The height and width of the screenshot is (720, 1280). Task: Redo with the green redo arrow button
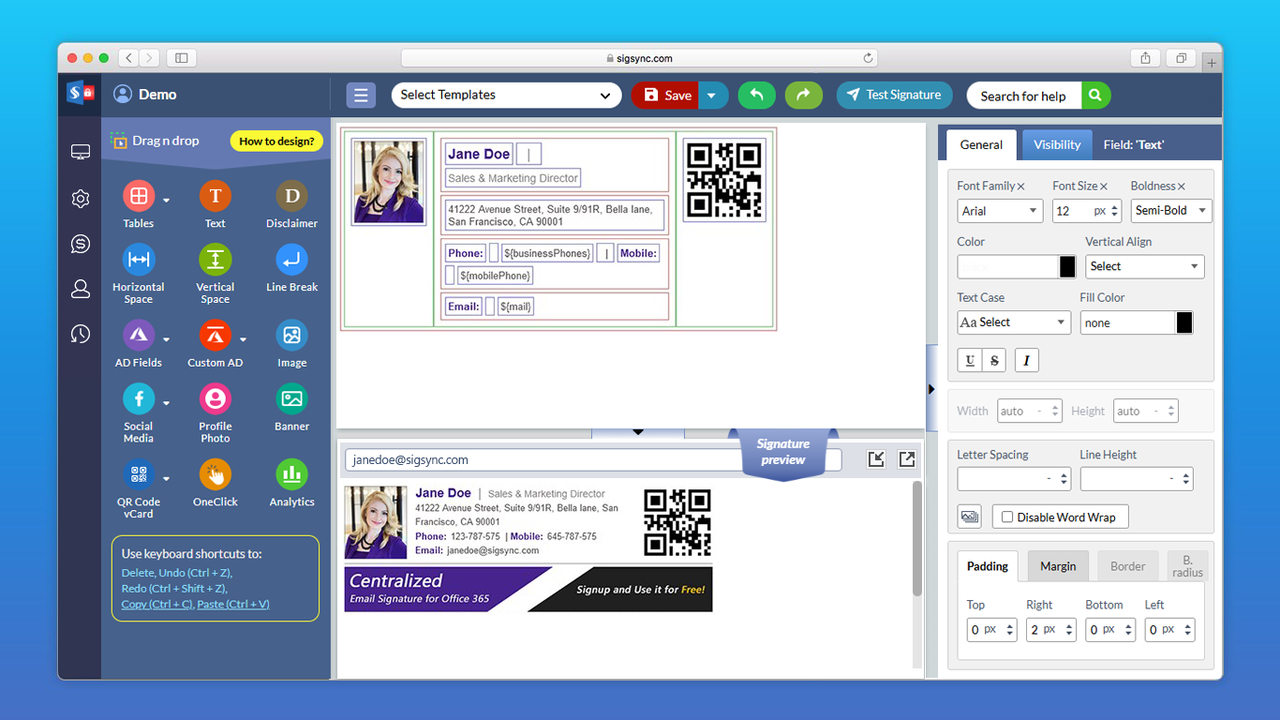click(x=804, y=95)
